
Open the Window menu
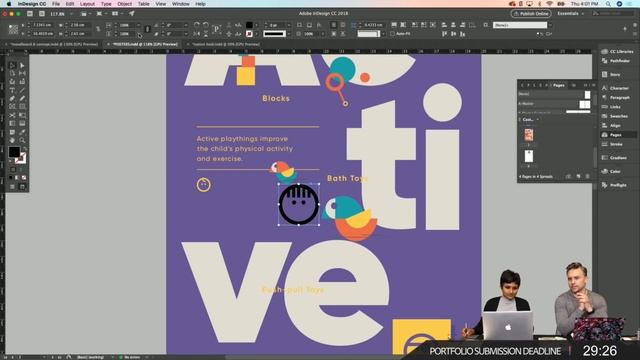(x=180, y=4)
